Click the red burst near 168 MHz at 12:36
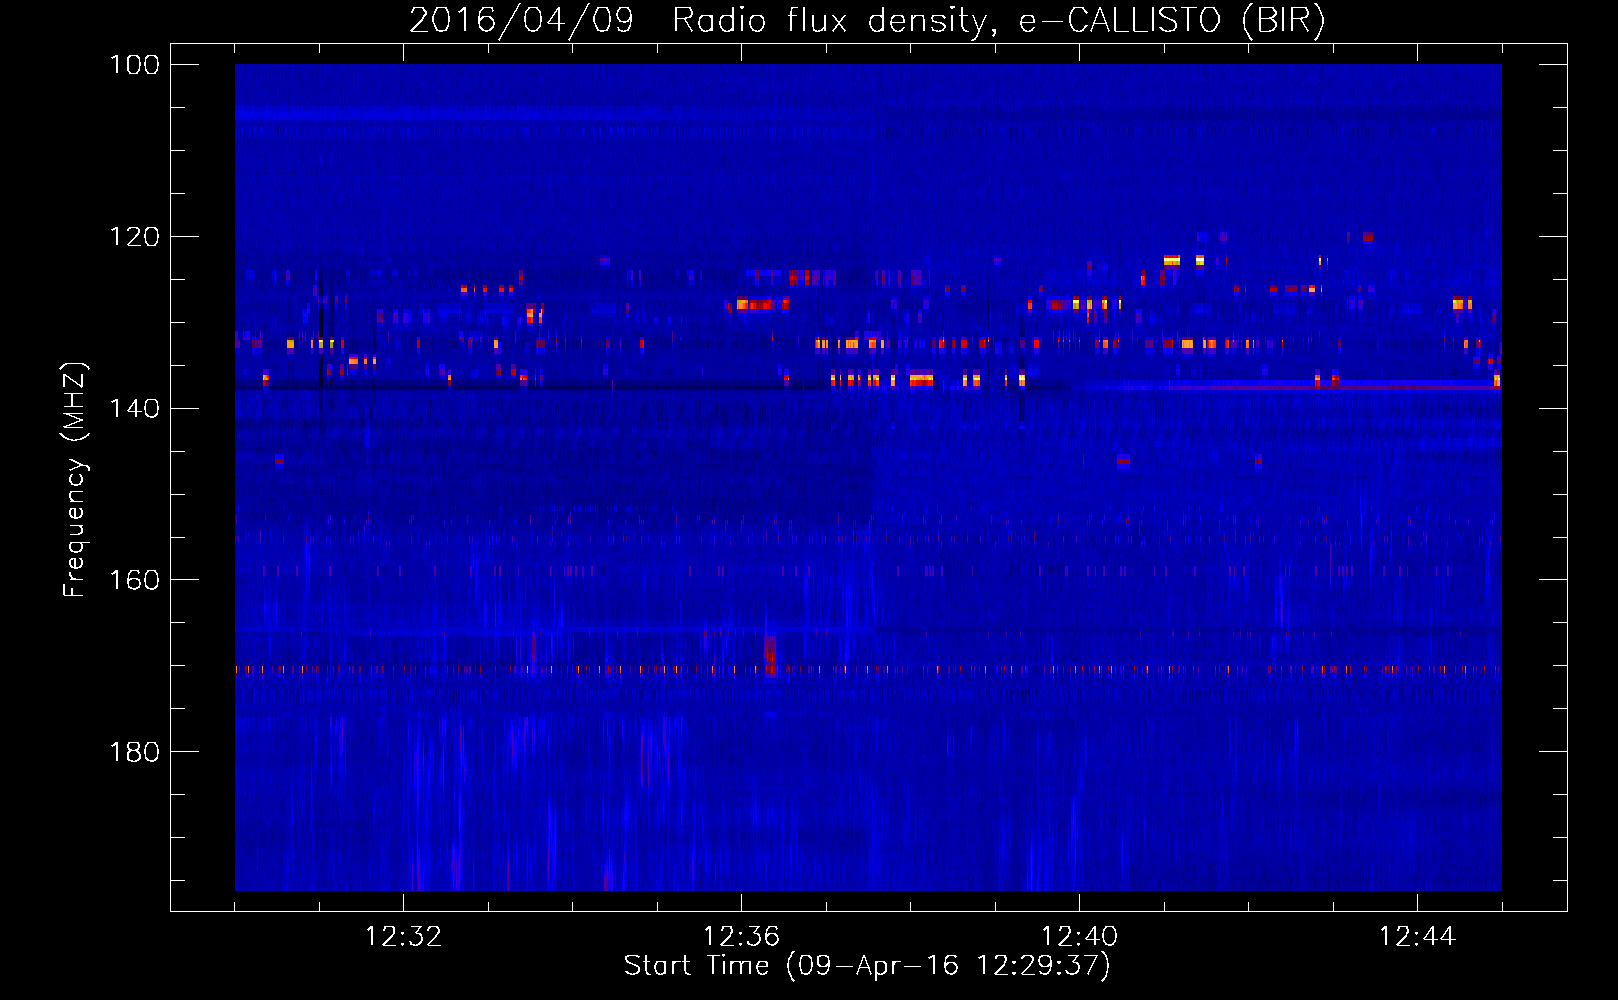 point(770,653)
